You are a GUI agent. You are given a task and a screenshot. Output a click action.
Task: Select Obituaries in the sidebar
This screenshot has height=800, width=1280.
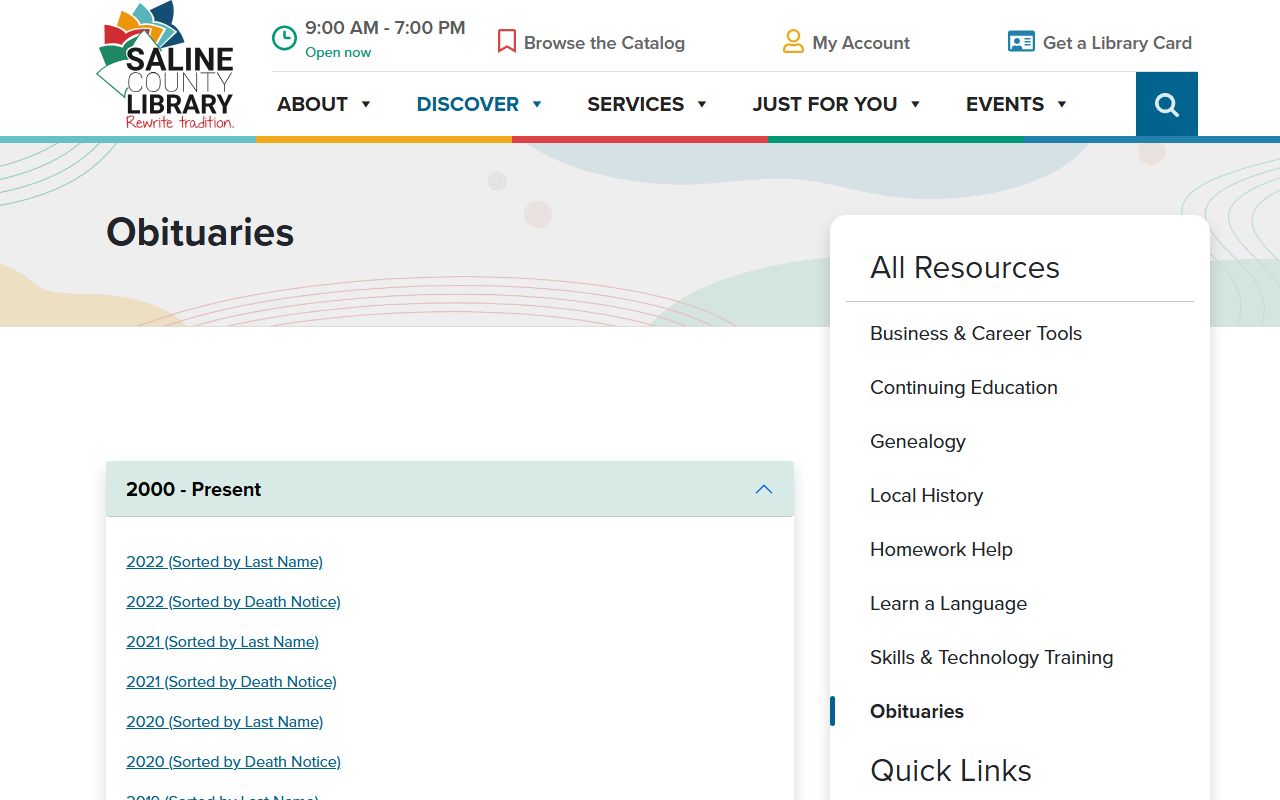click(x=917, y=712)
